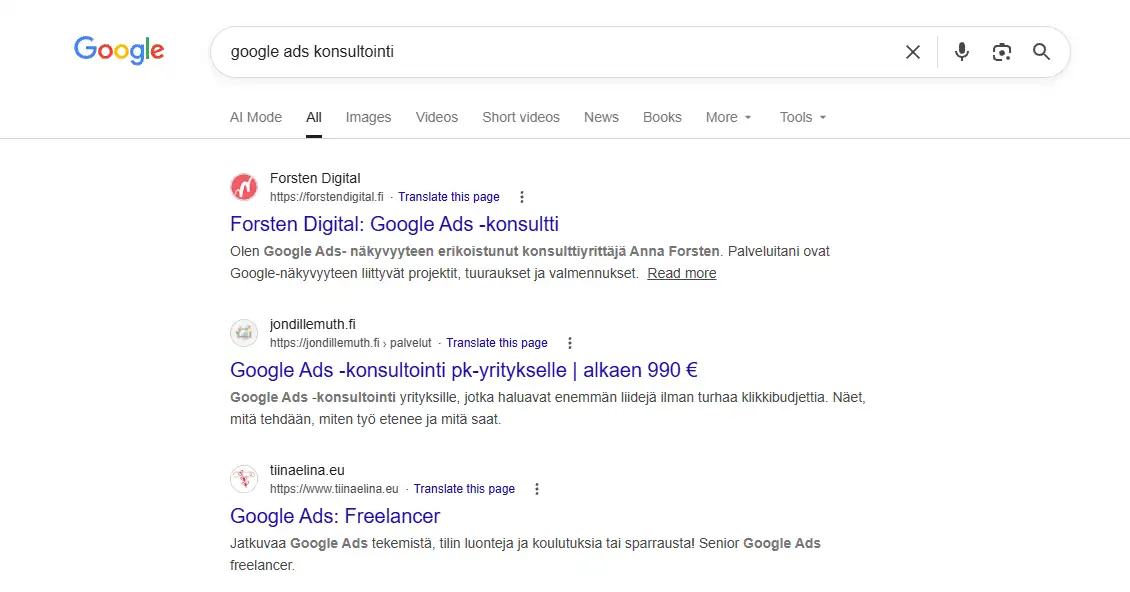This screenshot has height=592, width=1130.
Task: Open the three-dot menu beside tiinaelina.eu
Action: click(537, 489)
